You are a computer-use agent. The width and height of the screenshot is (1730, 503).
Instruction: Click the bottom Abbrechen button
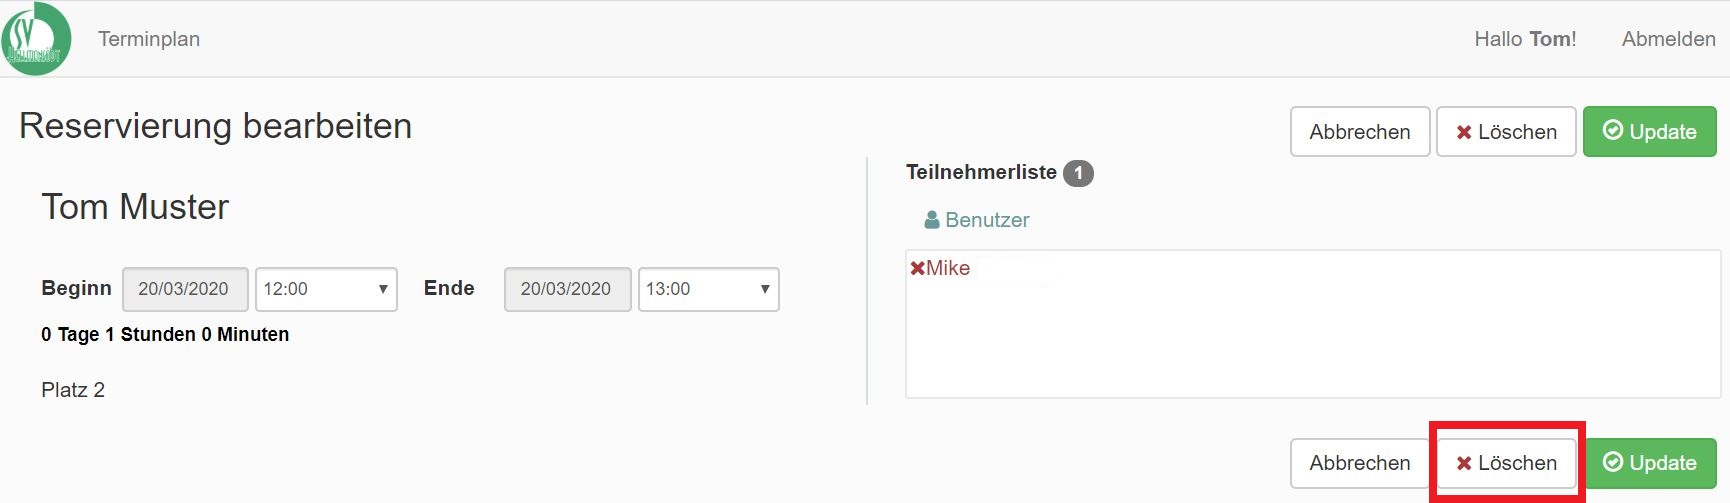[1360, 463]
